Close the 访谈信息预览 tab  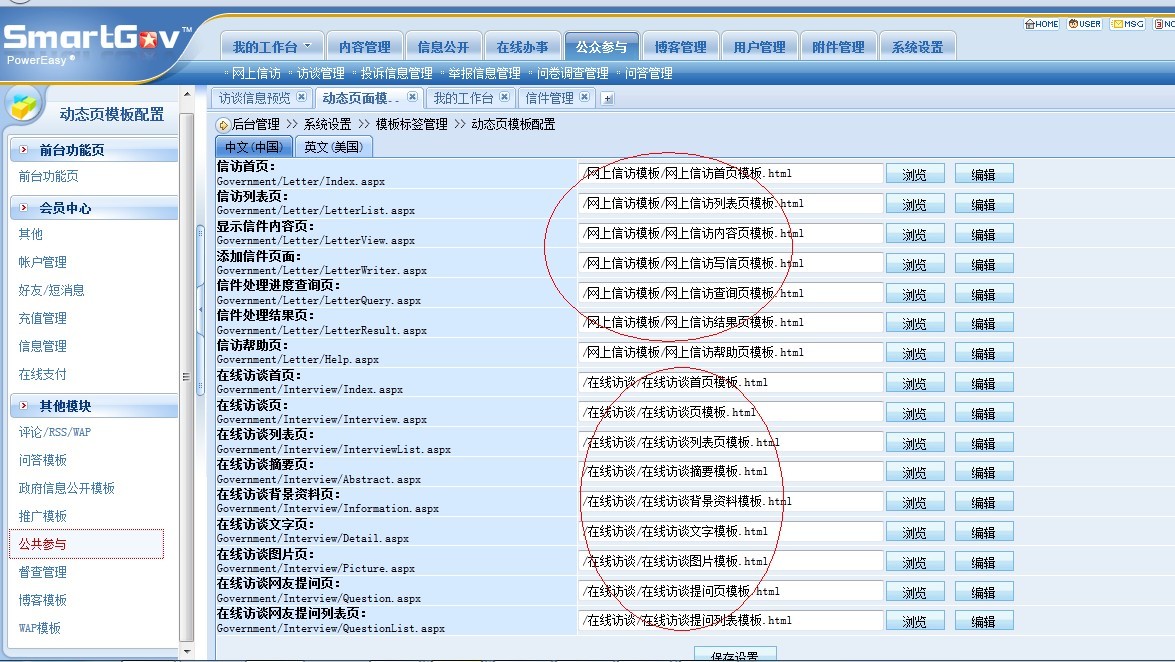pyautogui.click(x=301, y=97)
